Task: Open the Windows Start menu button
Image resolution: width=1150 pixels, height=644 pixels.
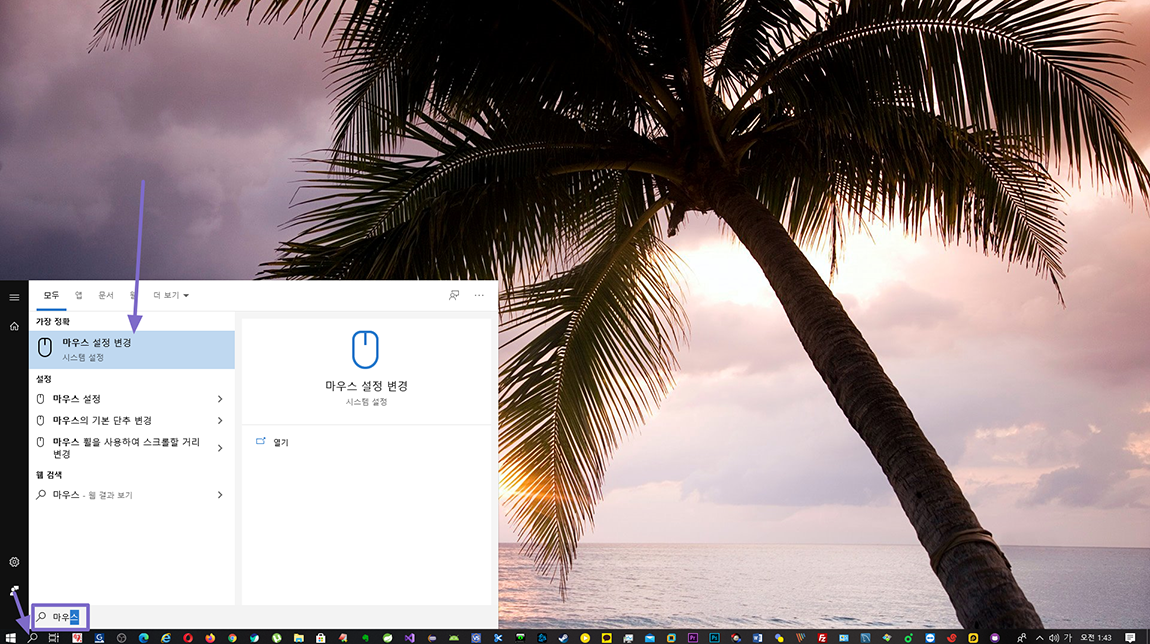Action: point(10,637)
